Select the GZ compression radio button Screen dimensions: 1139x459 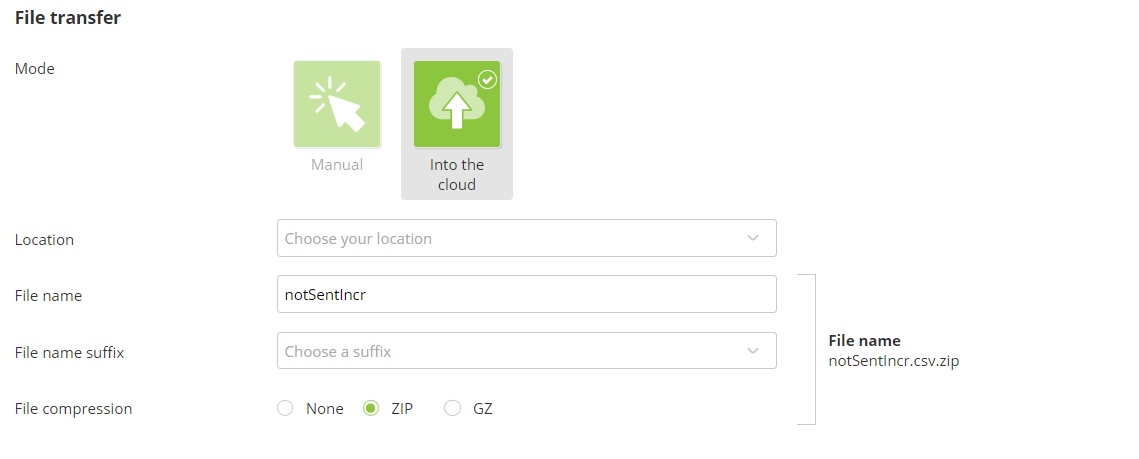click(452, 408)
